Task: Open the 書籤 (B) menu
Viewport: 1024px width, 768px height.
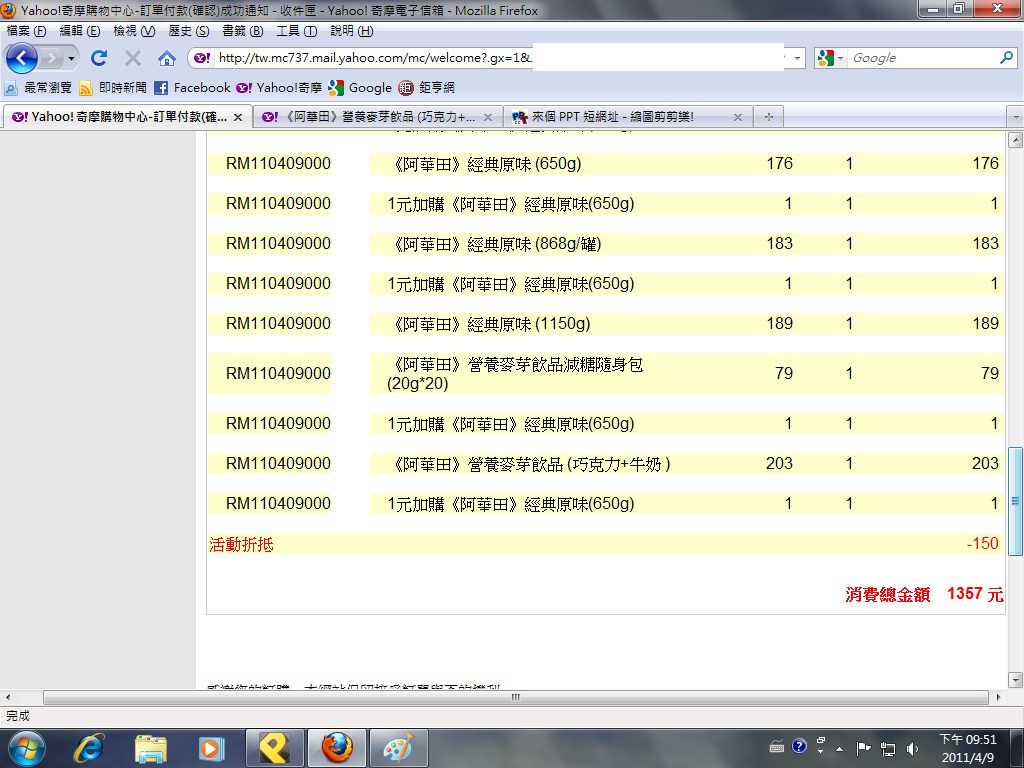Action: click(242, 31)
